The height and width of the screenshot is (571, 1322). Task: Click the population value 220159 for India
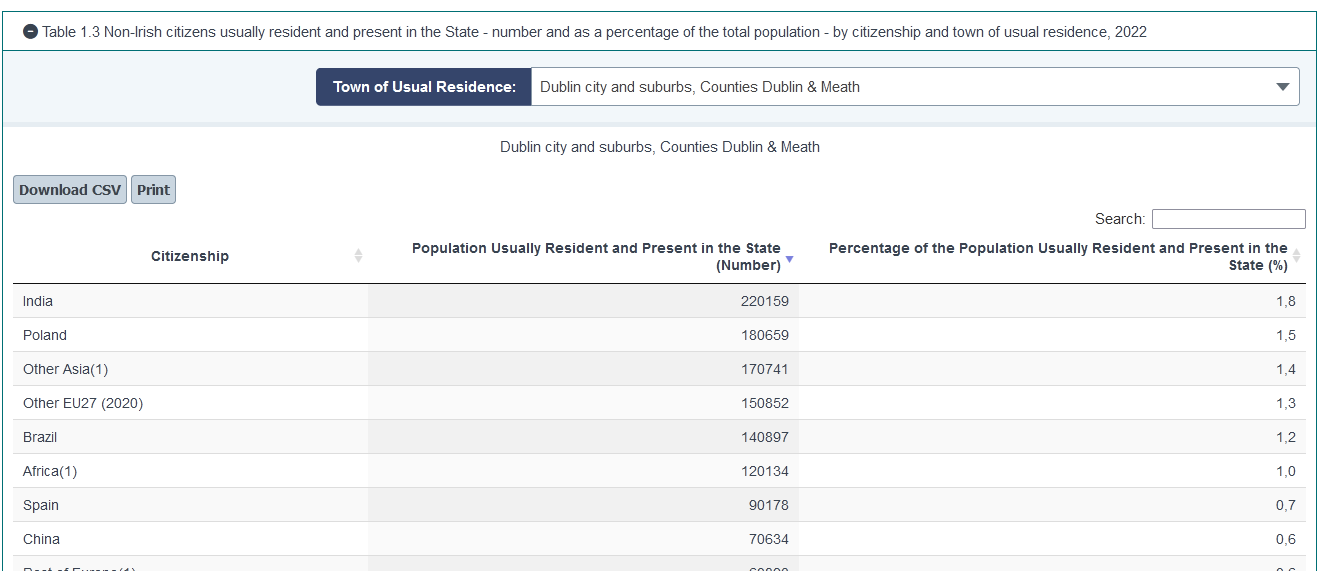point(764,301)
